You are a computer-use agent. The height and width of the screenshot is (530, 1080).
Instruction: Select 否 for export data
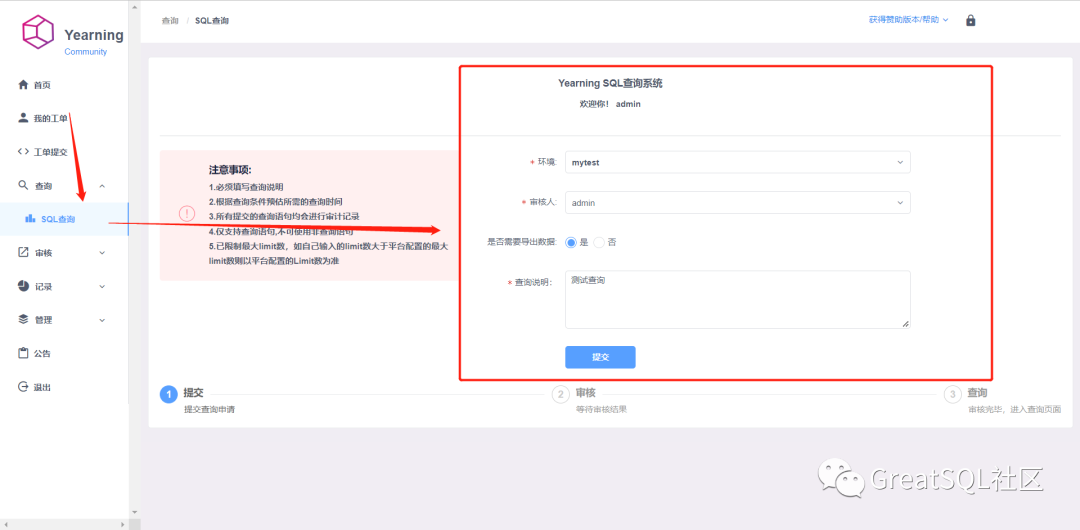pos(599,243)
